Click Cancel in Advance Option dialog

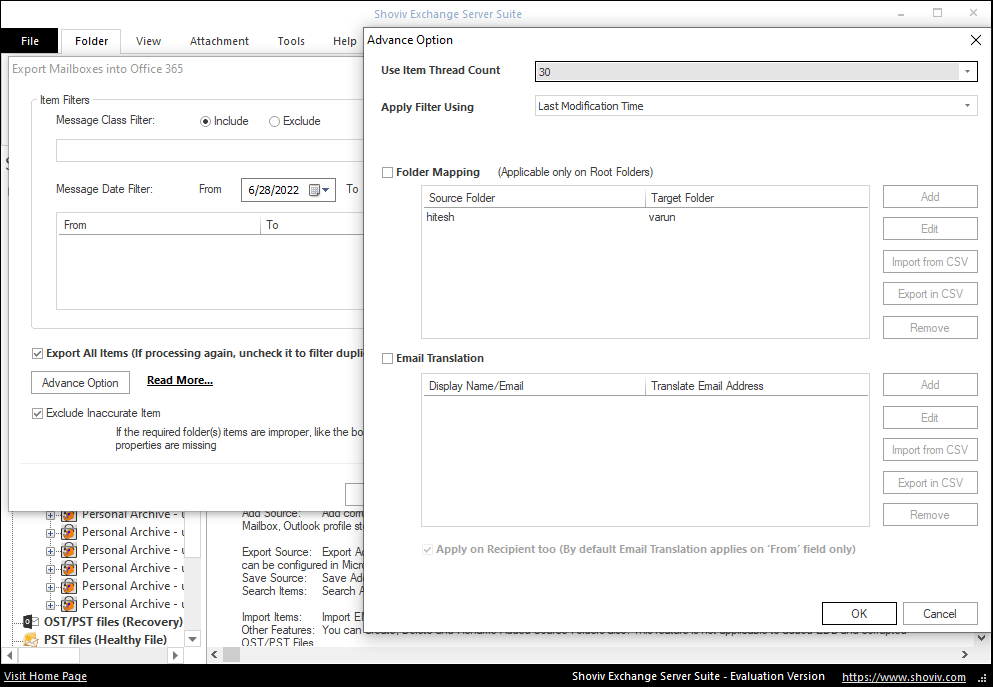tap(940, 614)
